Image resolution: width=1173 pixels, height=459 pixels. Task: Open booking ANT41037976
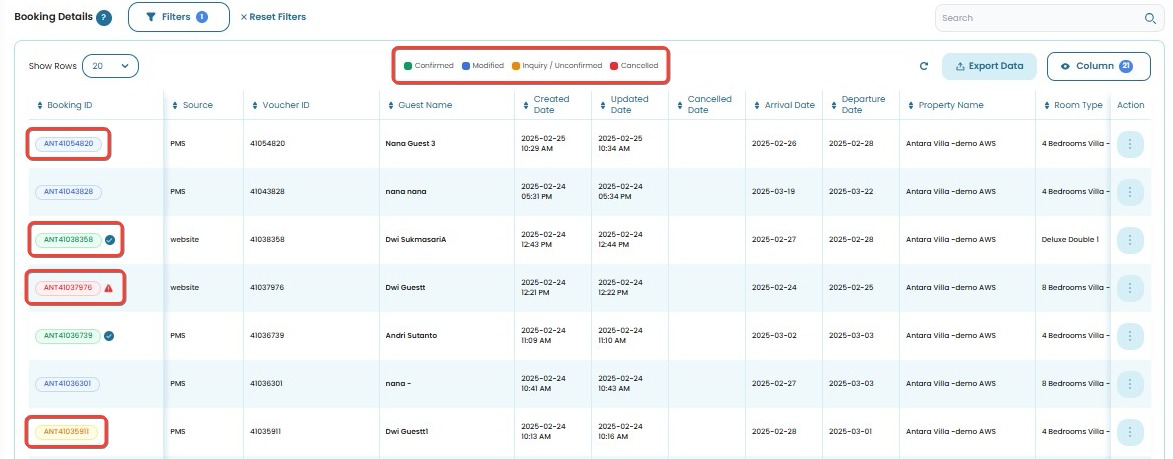click(67, 288)
